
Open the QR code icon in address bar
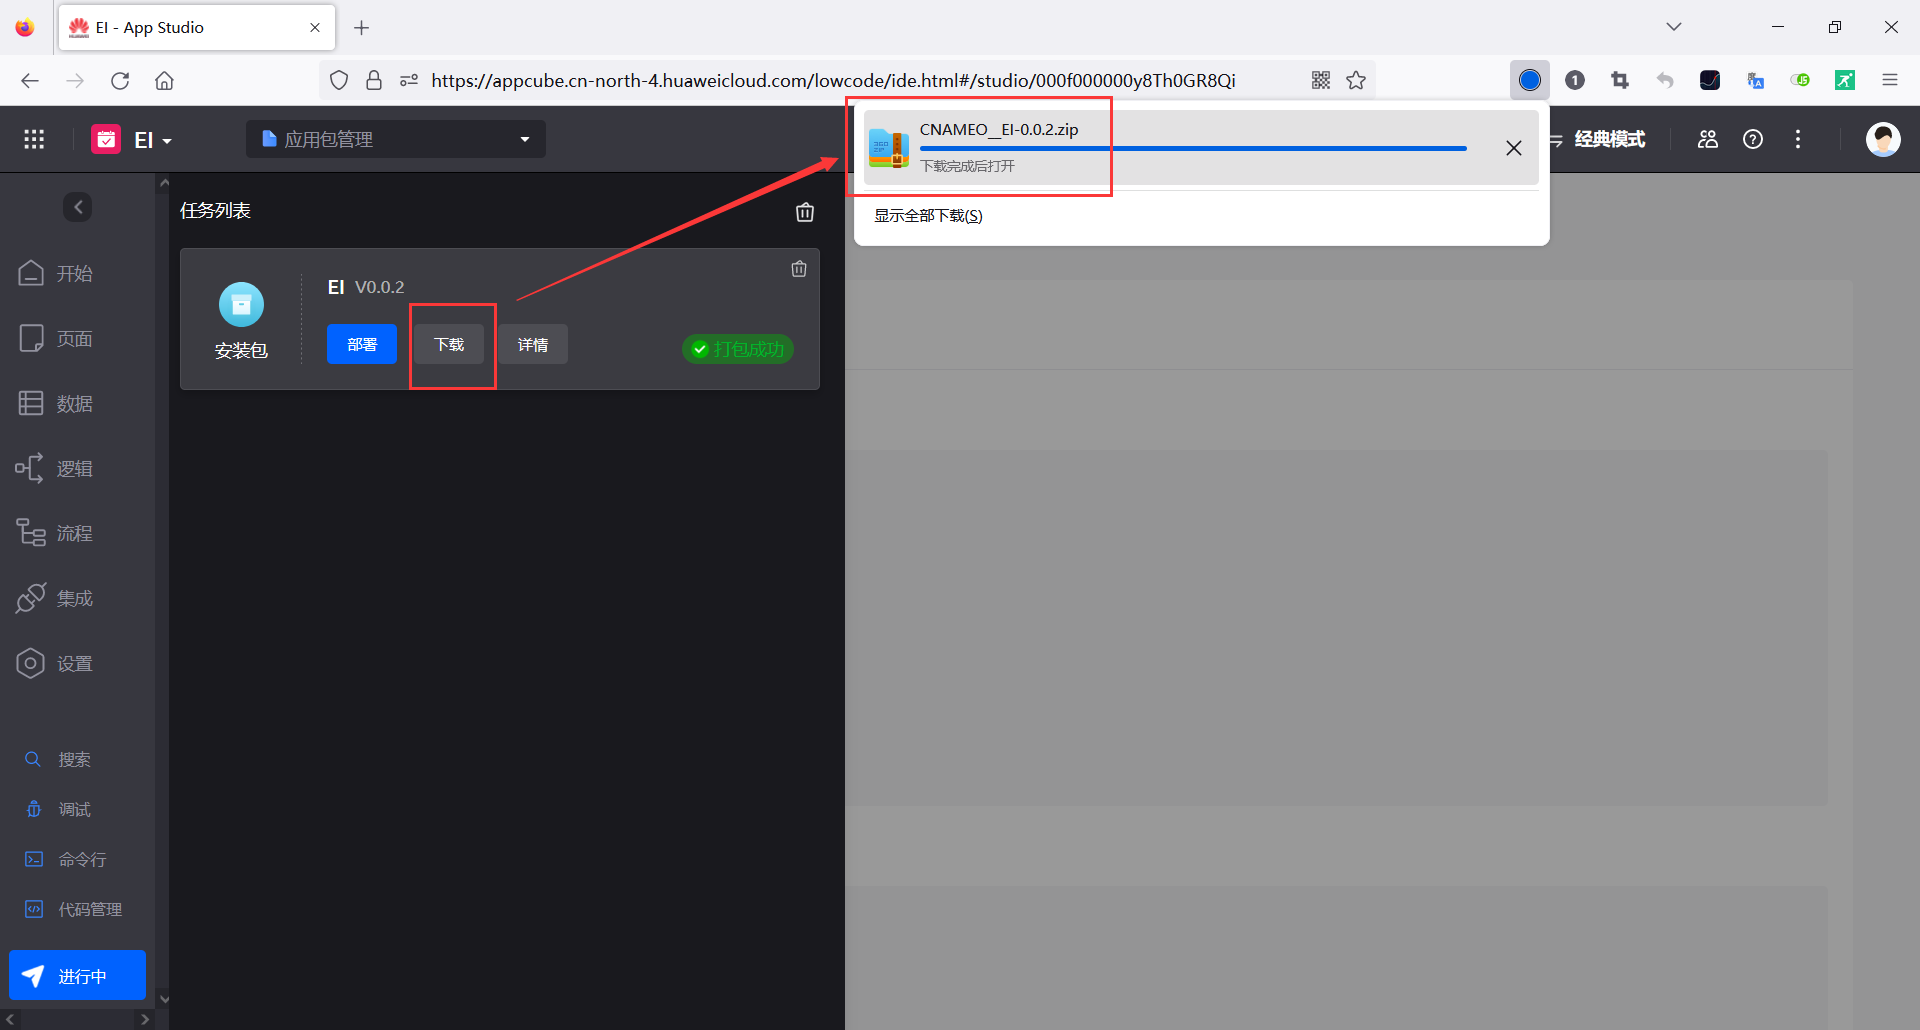point(1321,80)
